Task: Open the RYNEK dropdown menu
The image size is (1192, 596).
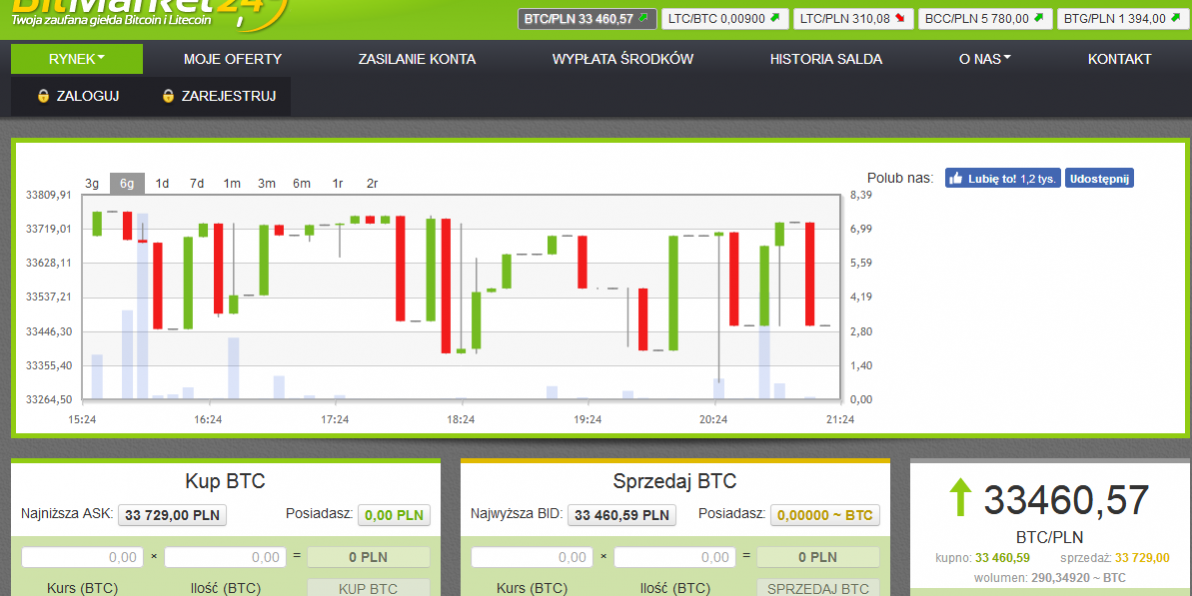Action: click(77, 59)
